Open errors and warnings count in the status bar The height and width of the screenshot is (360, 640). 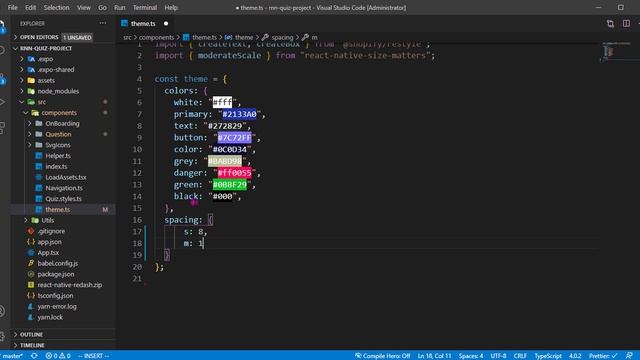[x=58, y=356]
